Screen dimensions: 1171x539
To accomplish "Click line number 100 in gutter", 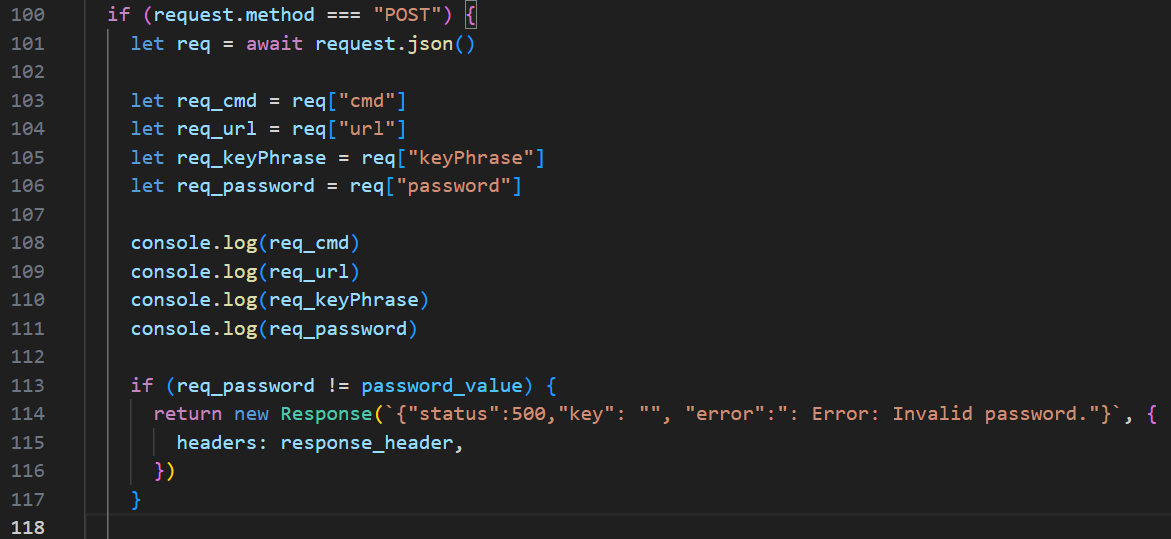I will (27, 16).
